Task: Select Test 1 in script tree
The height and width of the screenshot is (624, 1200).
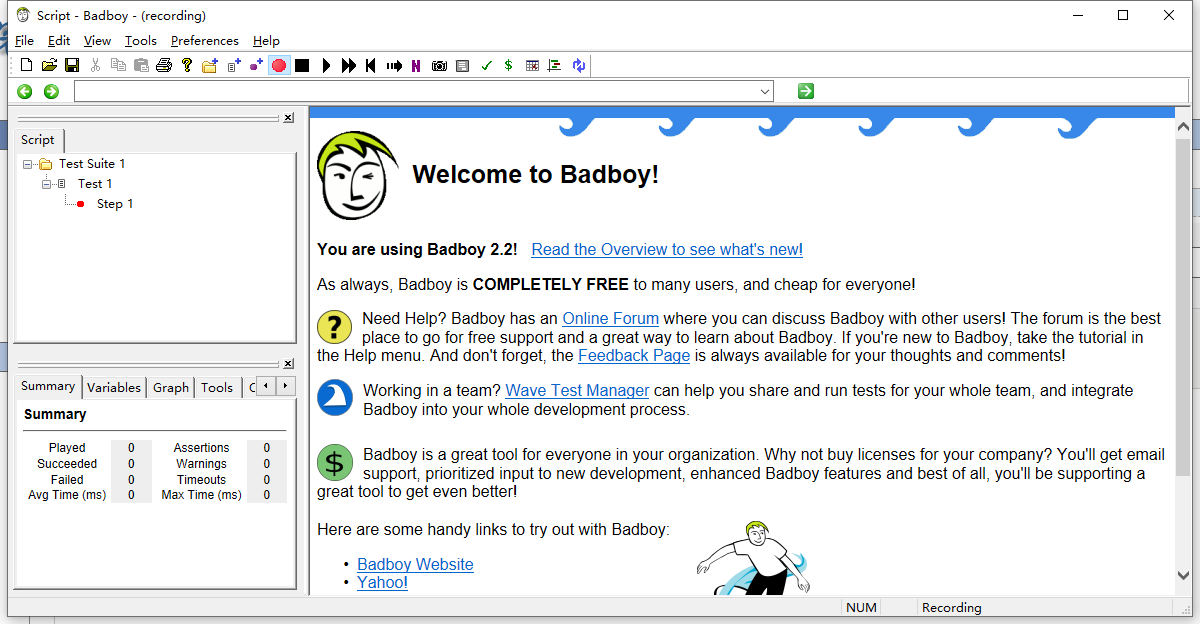Action: 95,184
